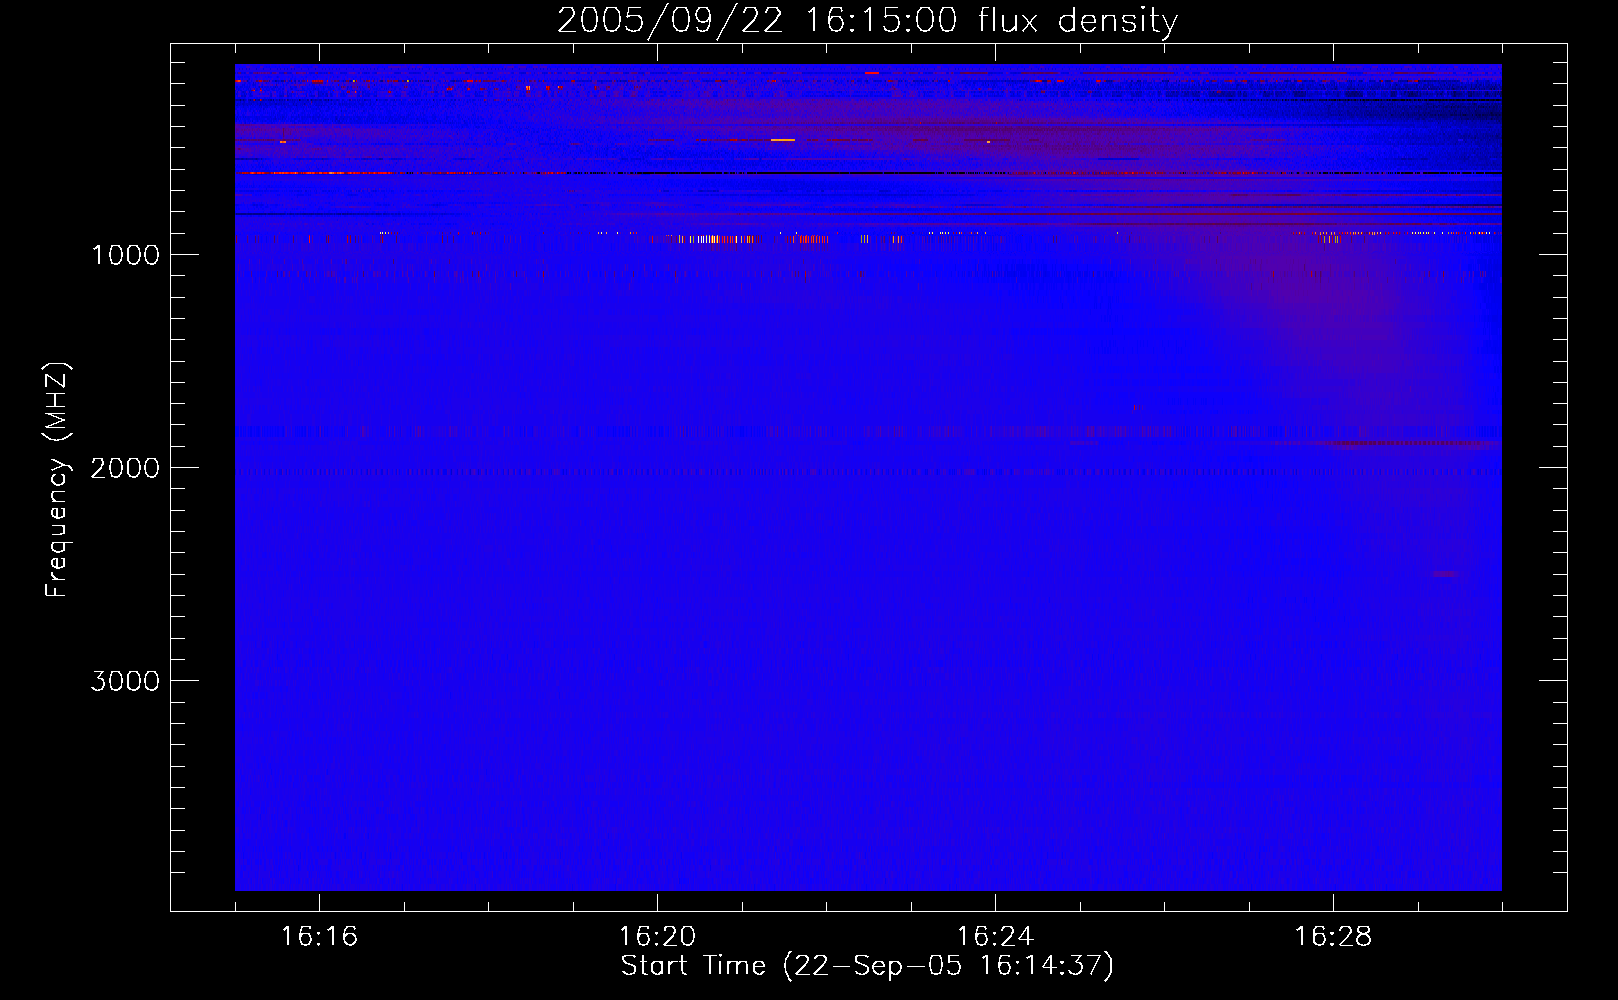Click the 16:28 time tick label
1618x1000 pixels.
(1333, 937)
